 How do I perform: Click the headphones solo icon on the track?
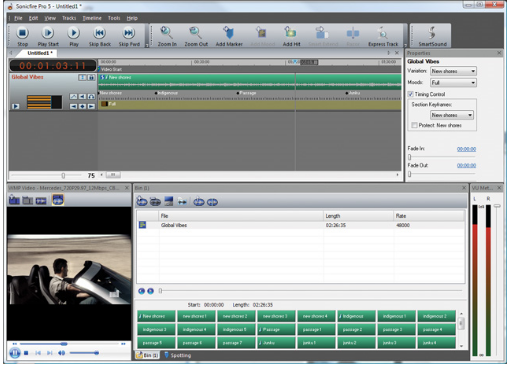tap(91, 96)
